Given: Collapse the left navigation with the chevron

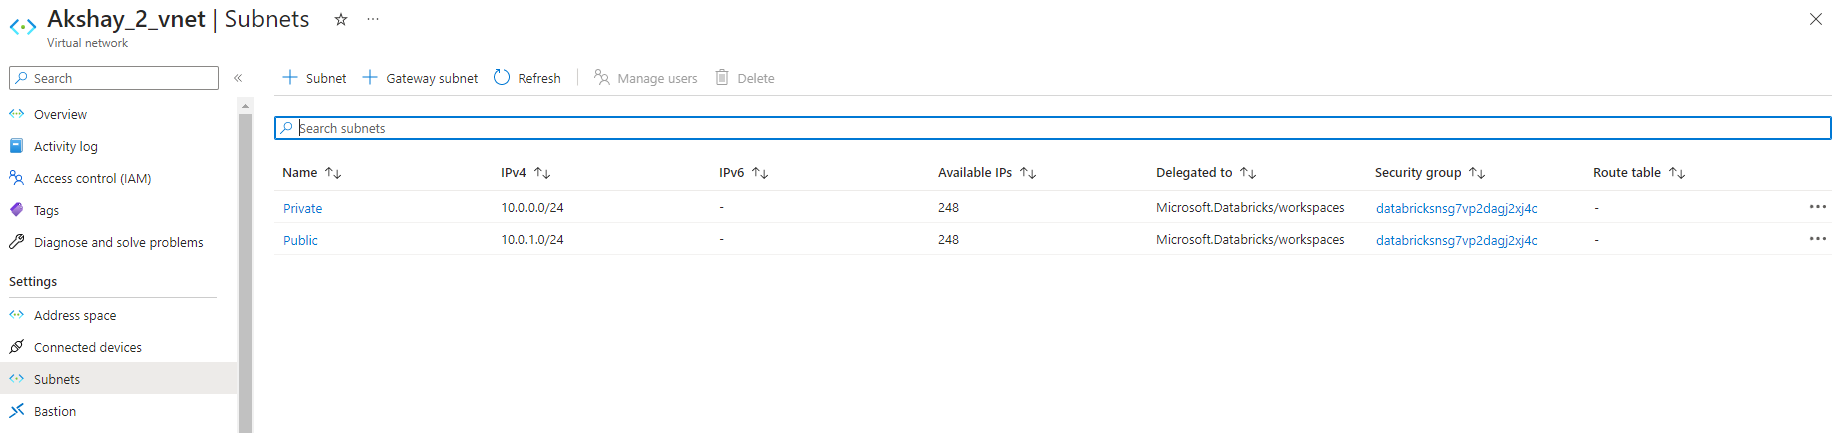Looking at the screenshot, I should pyautogui.click(x=238, y=78).
